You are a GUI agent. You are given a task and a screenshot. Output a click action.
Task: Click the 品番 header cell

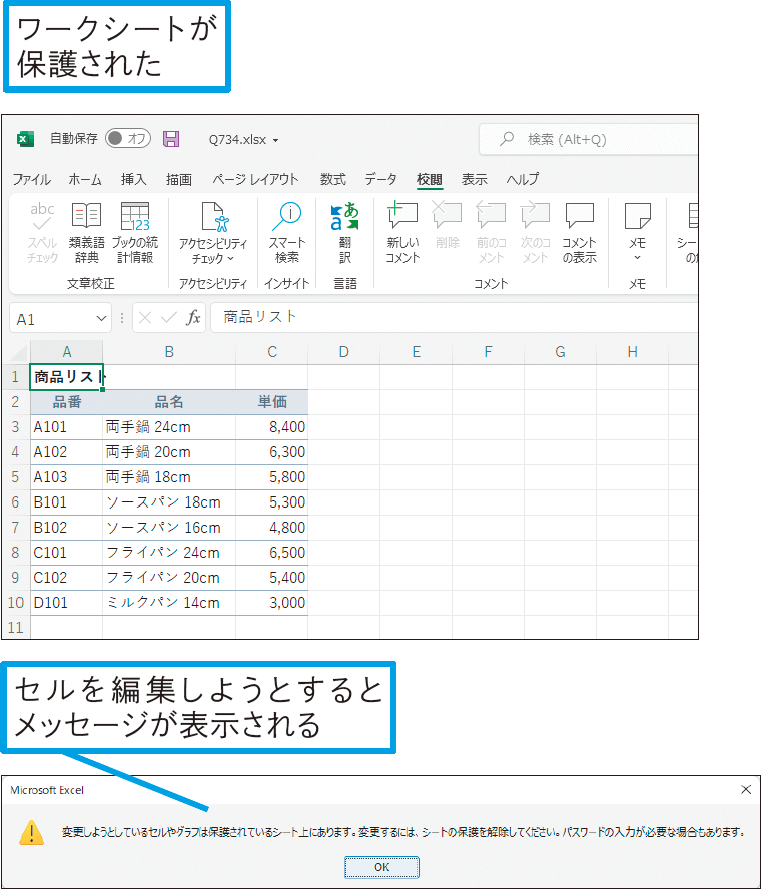(66, 402)
